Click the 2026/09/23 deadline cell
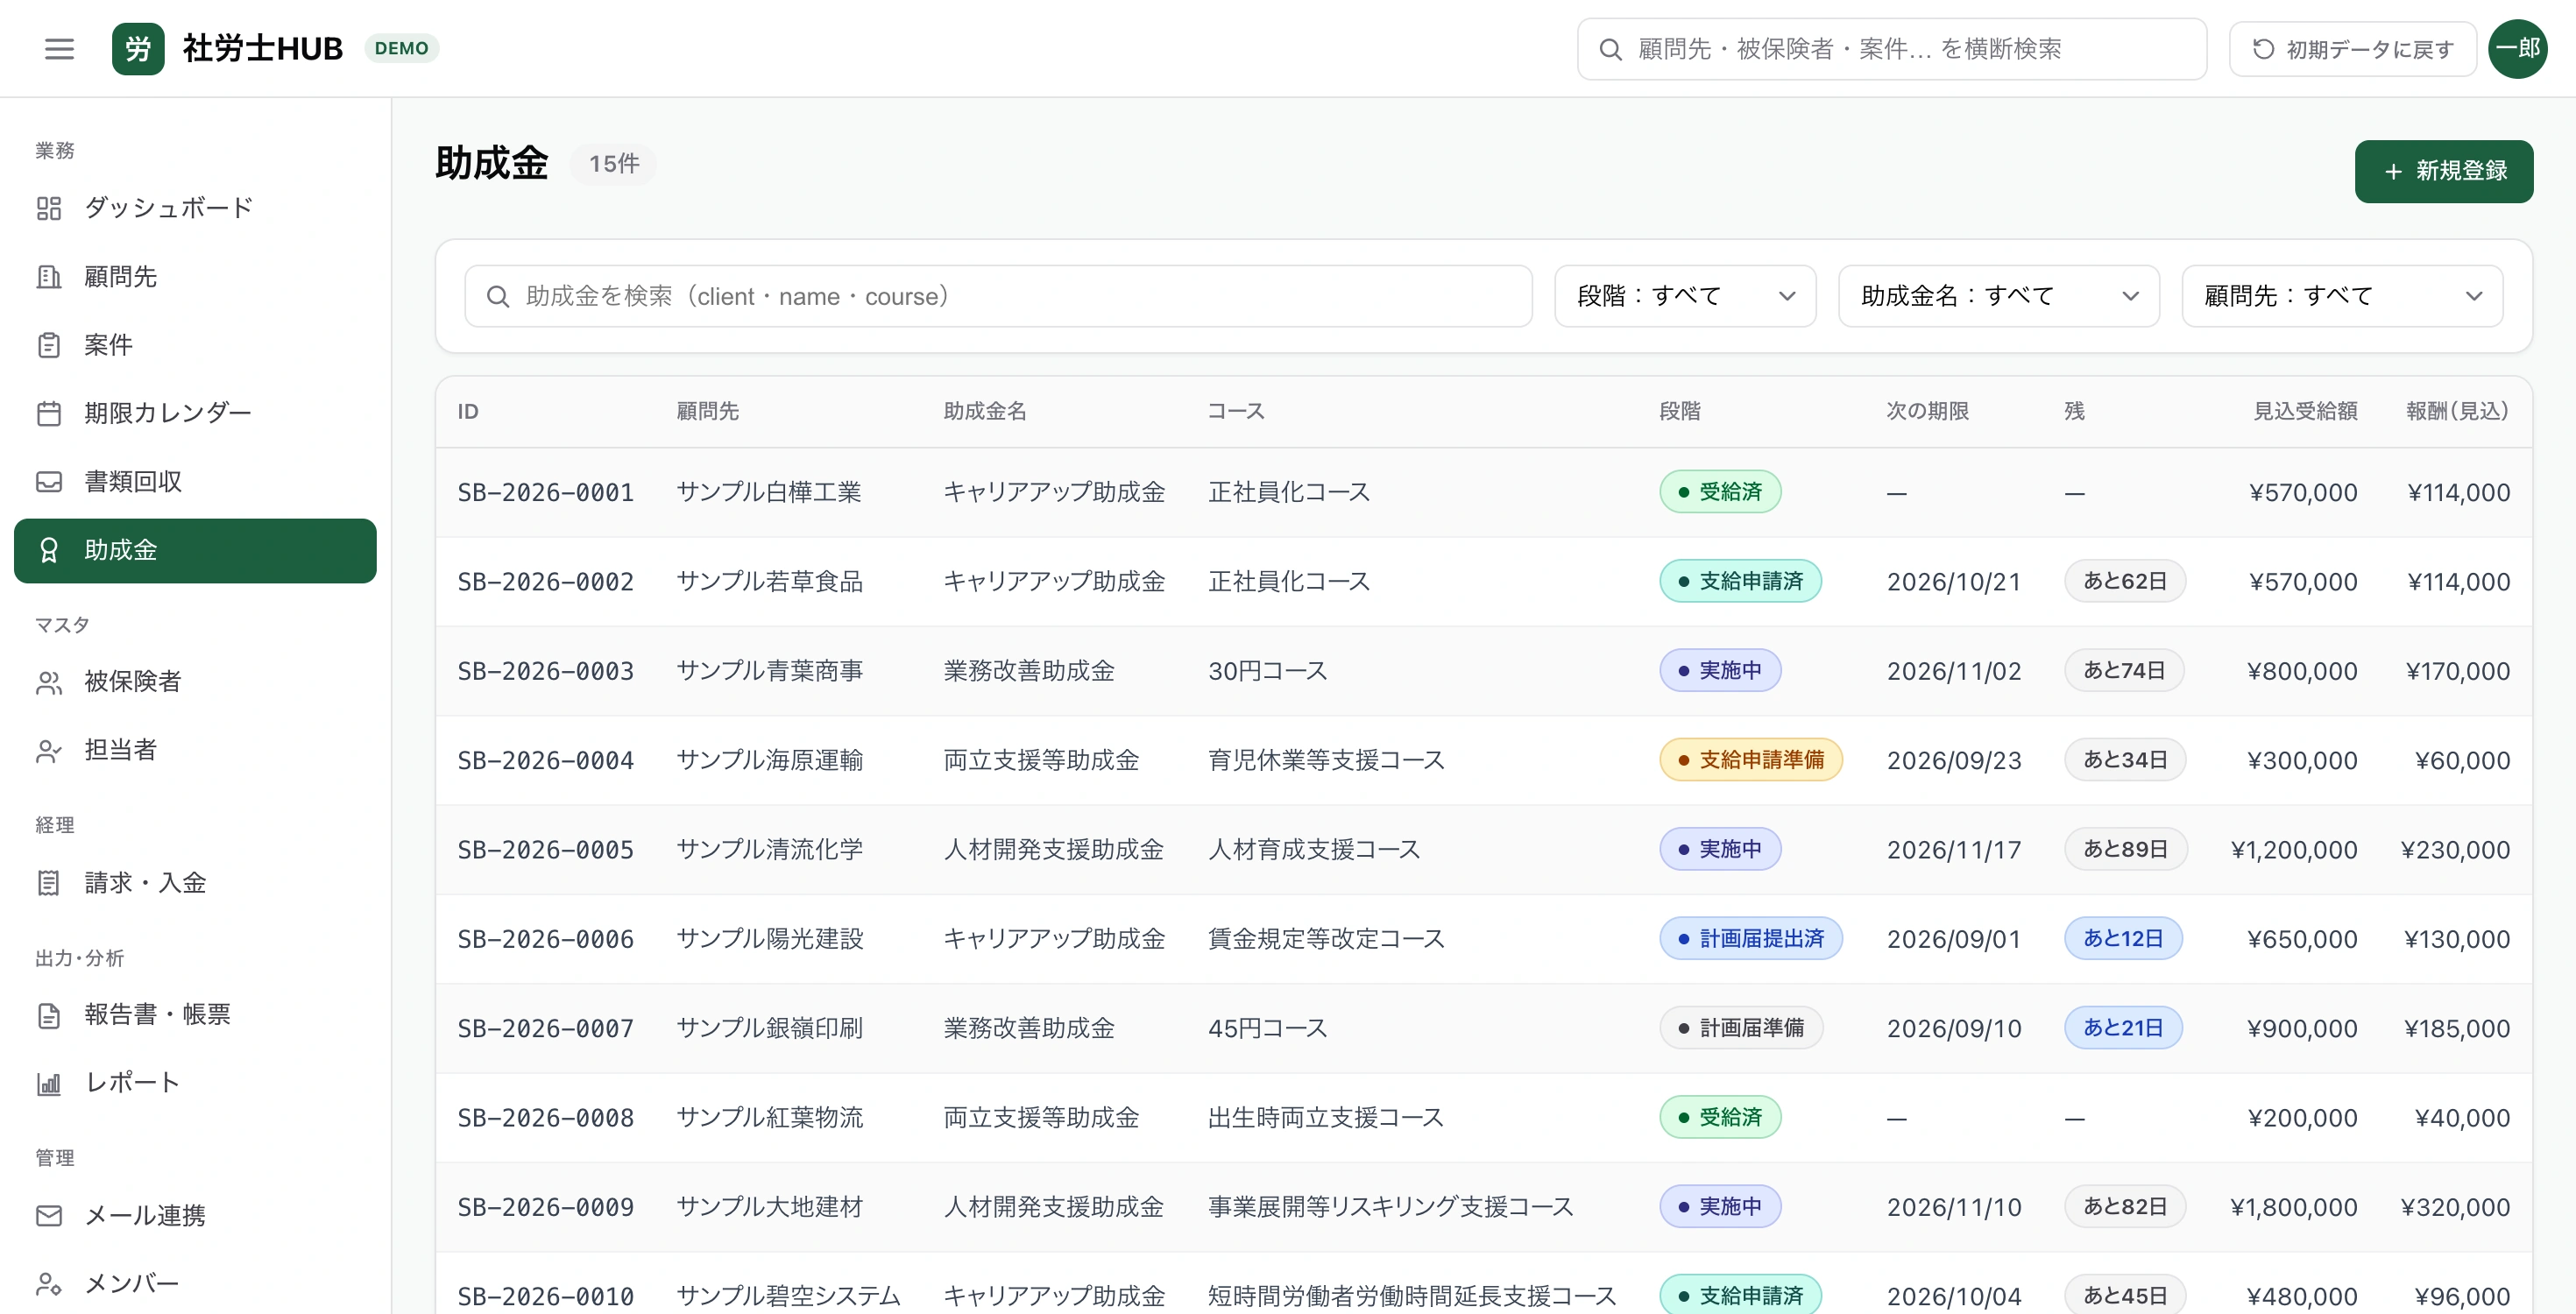2576x1314 pixels. pos(1953,760)
